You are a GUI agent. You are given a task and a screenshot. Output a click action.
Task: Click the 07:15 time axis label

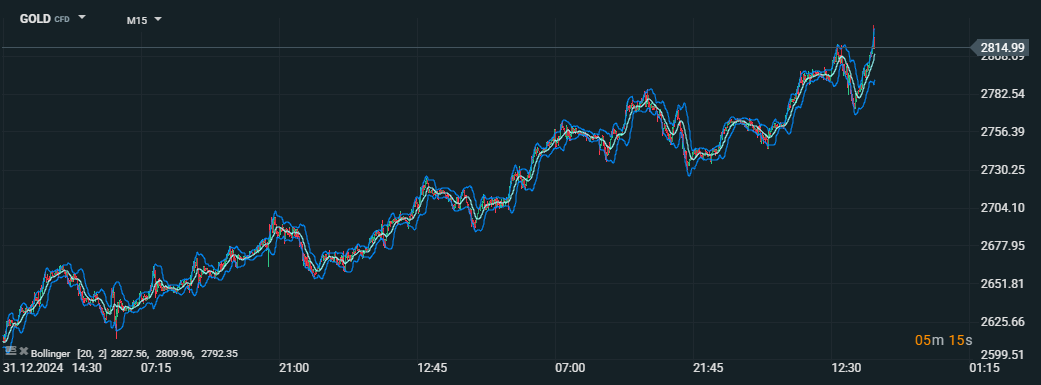pyautogui.click(x=157, y=368)
